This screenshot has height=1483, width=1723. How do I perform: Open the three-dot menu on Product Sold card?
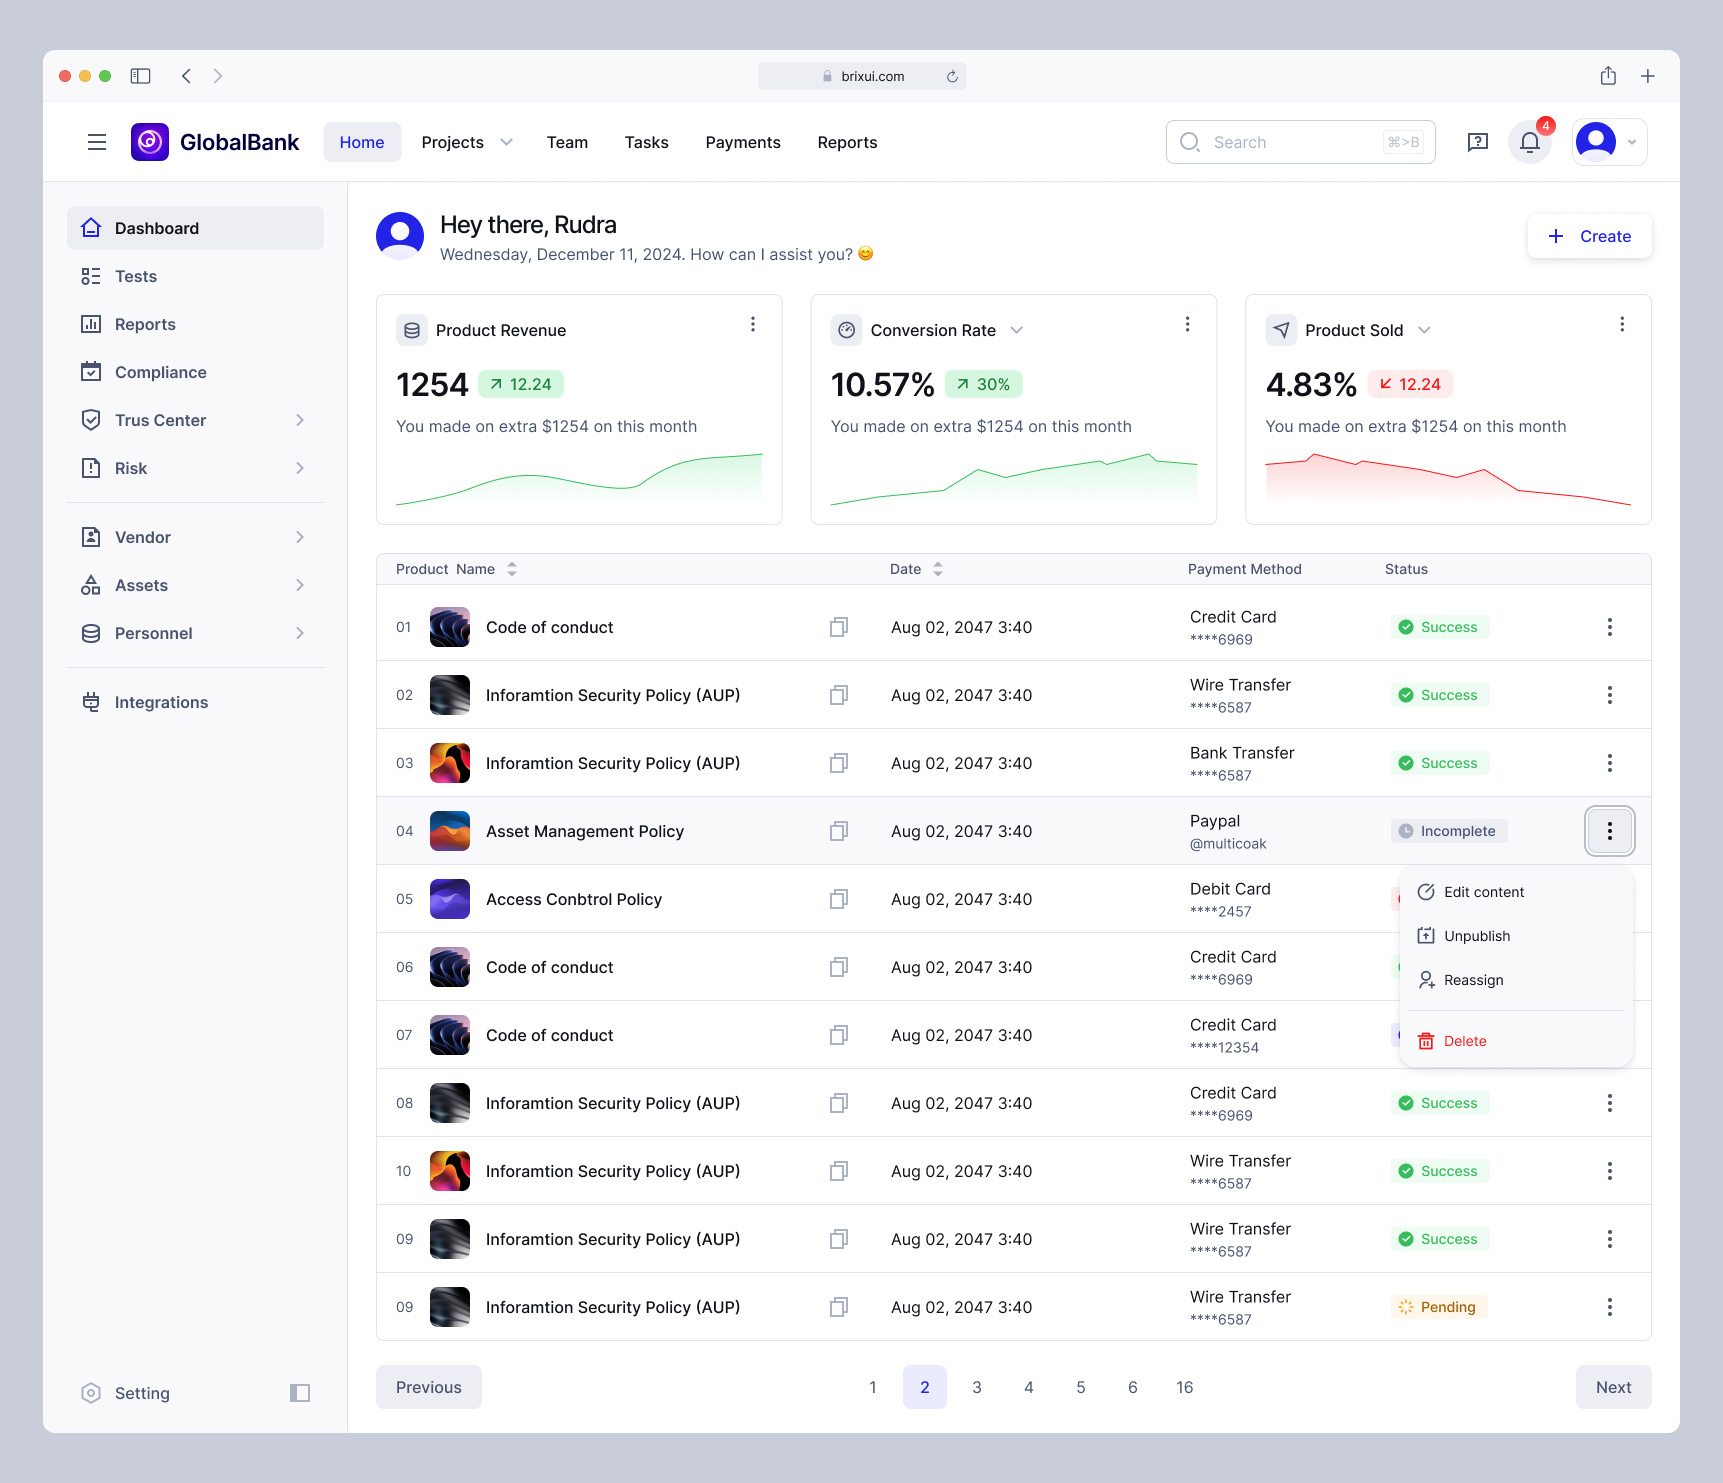click(x=1622, y=324)
